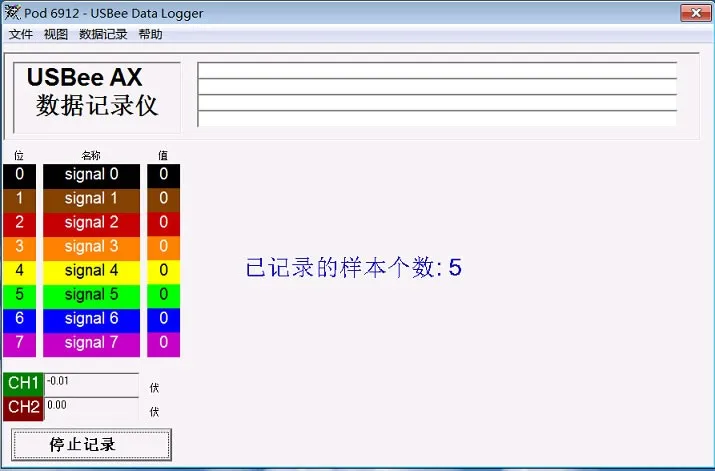This screenshot has width=715, height=471.
Task: Select the signal 3 name field
Action: (x=91, y=248)
